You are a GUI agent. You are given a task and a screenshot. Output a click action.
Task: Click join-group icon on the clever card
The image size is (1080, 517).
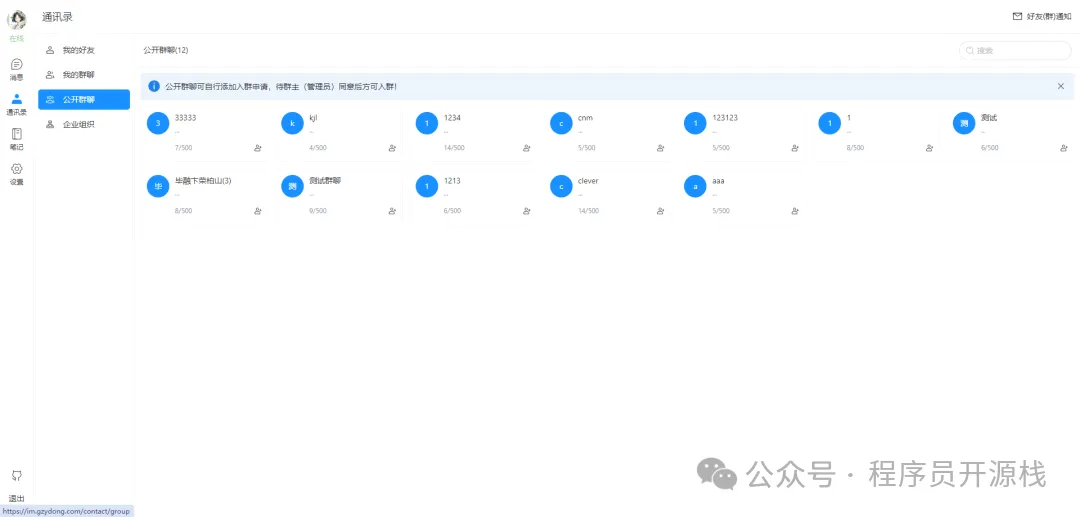[x=661, y=211]
